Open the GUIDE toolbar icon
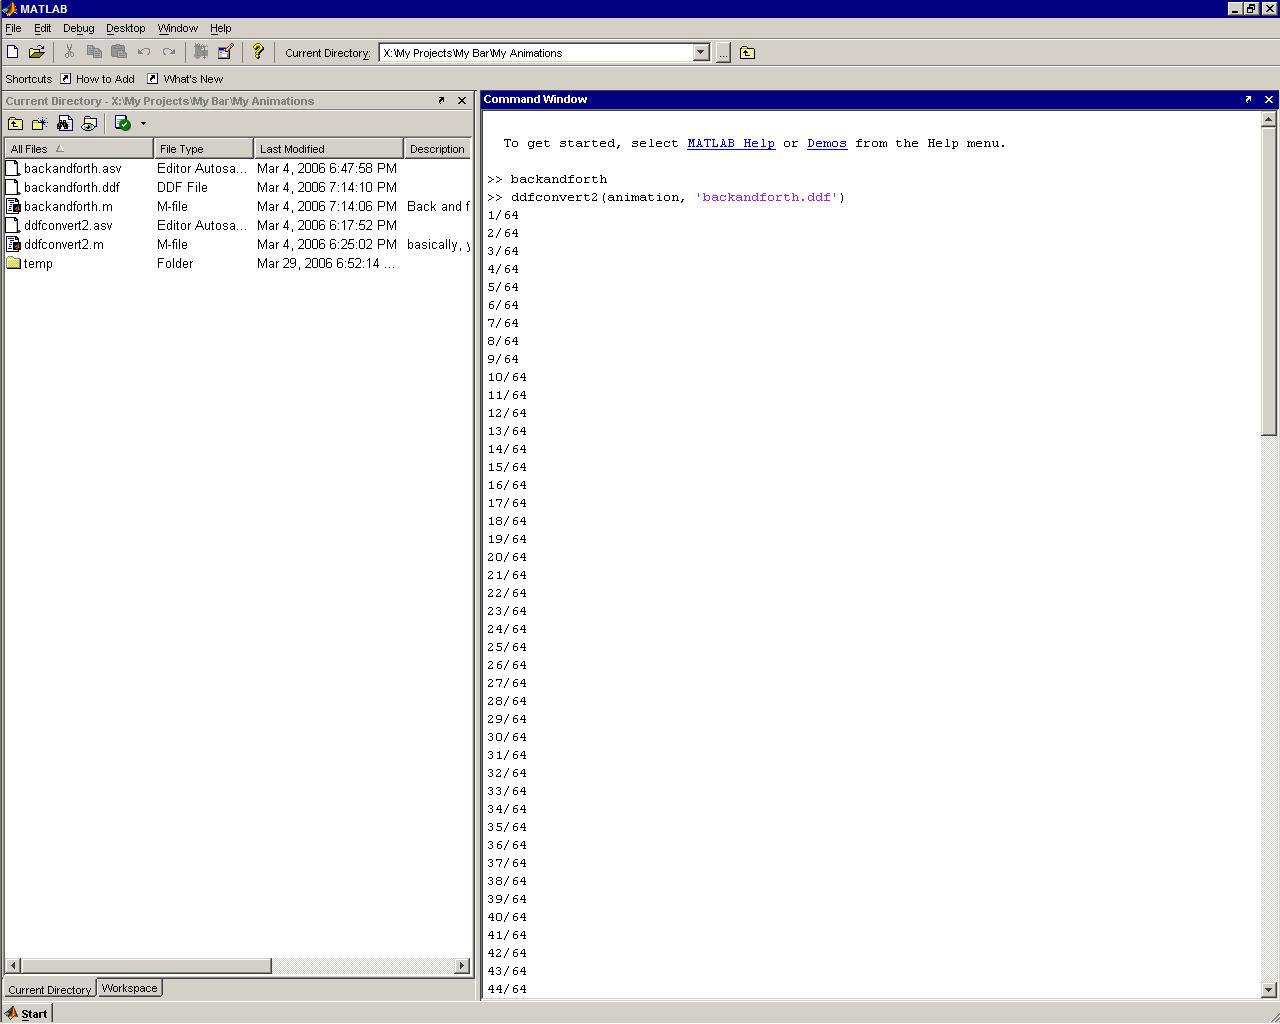The height and width of the screenshot is (1024, 1280). [x=225, y=52]
